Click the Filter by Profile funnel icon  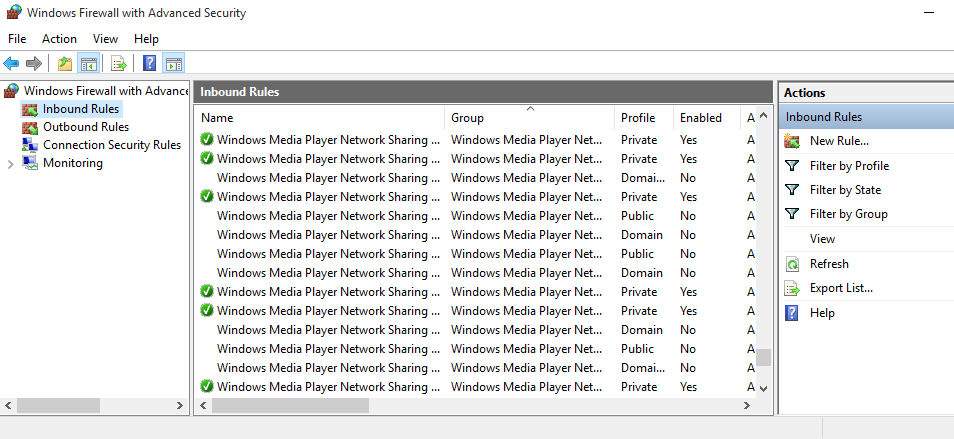(792, 166)
